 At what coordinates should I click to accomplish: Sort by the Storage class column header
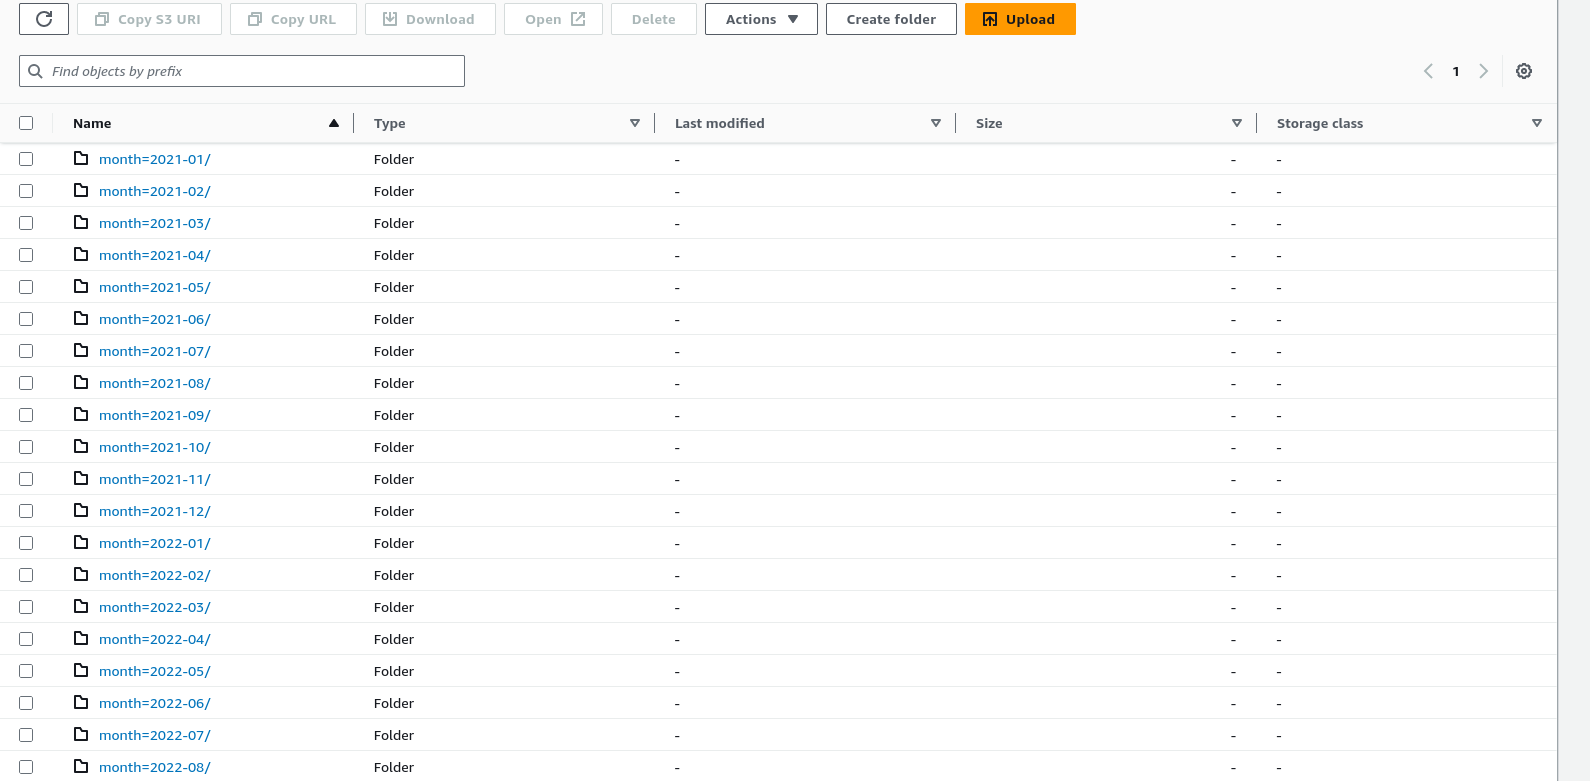pos(1319,123)
